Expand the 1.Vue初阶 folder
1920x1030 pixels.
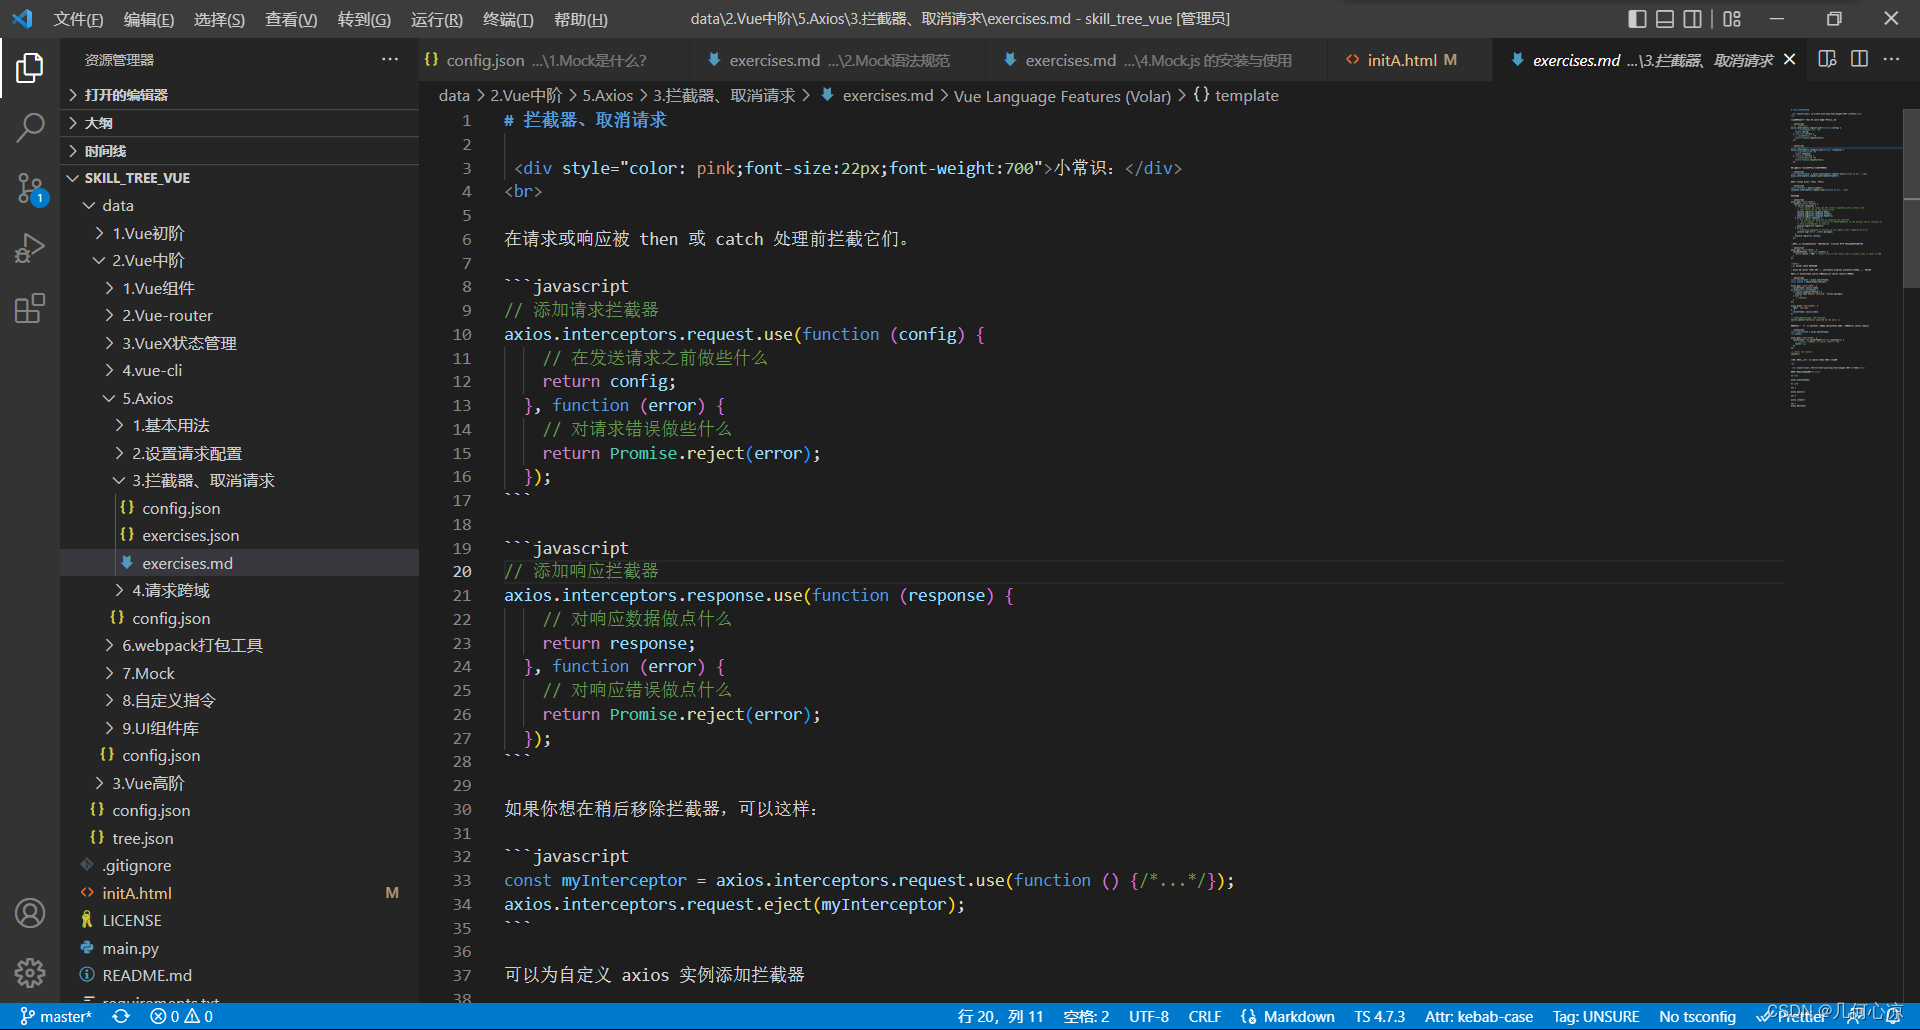(x=240, y=233)
